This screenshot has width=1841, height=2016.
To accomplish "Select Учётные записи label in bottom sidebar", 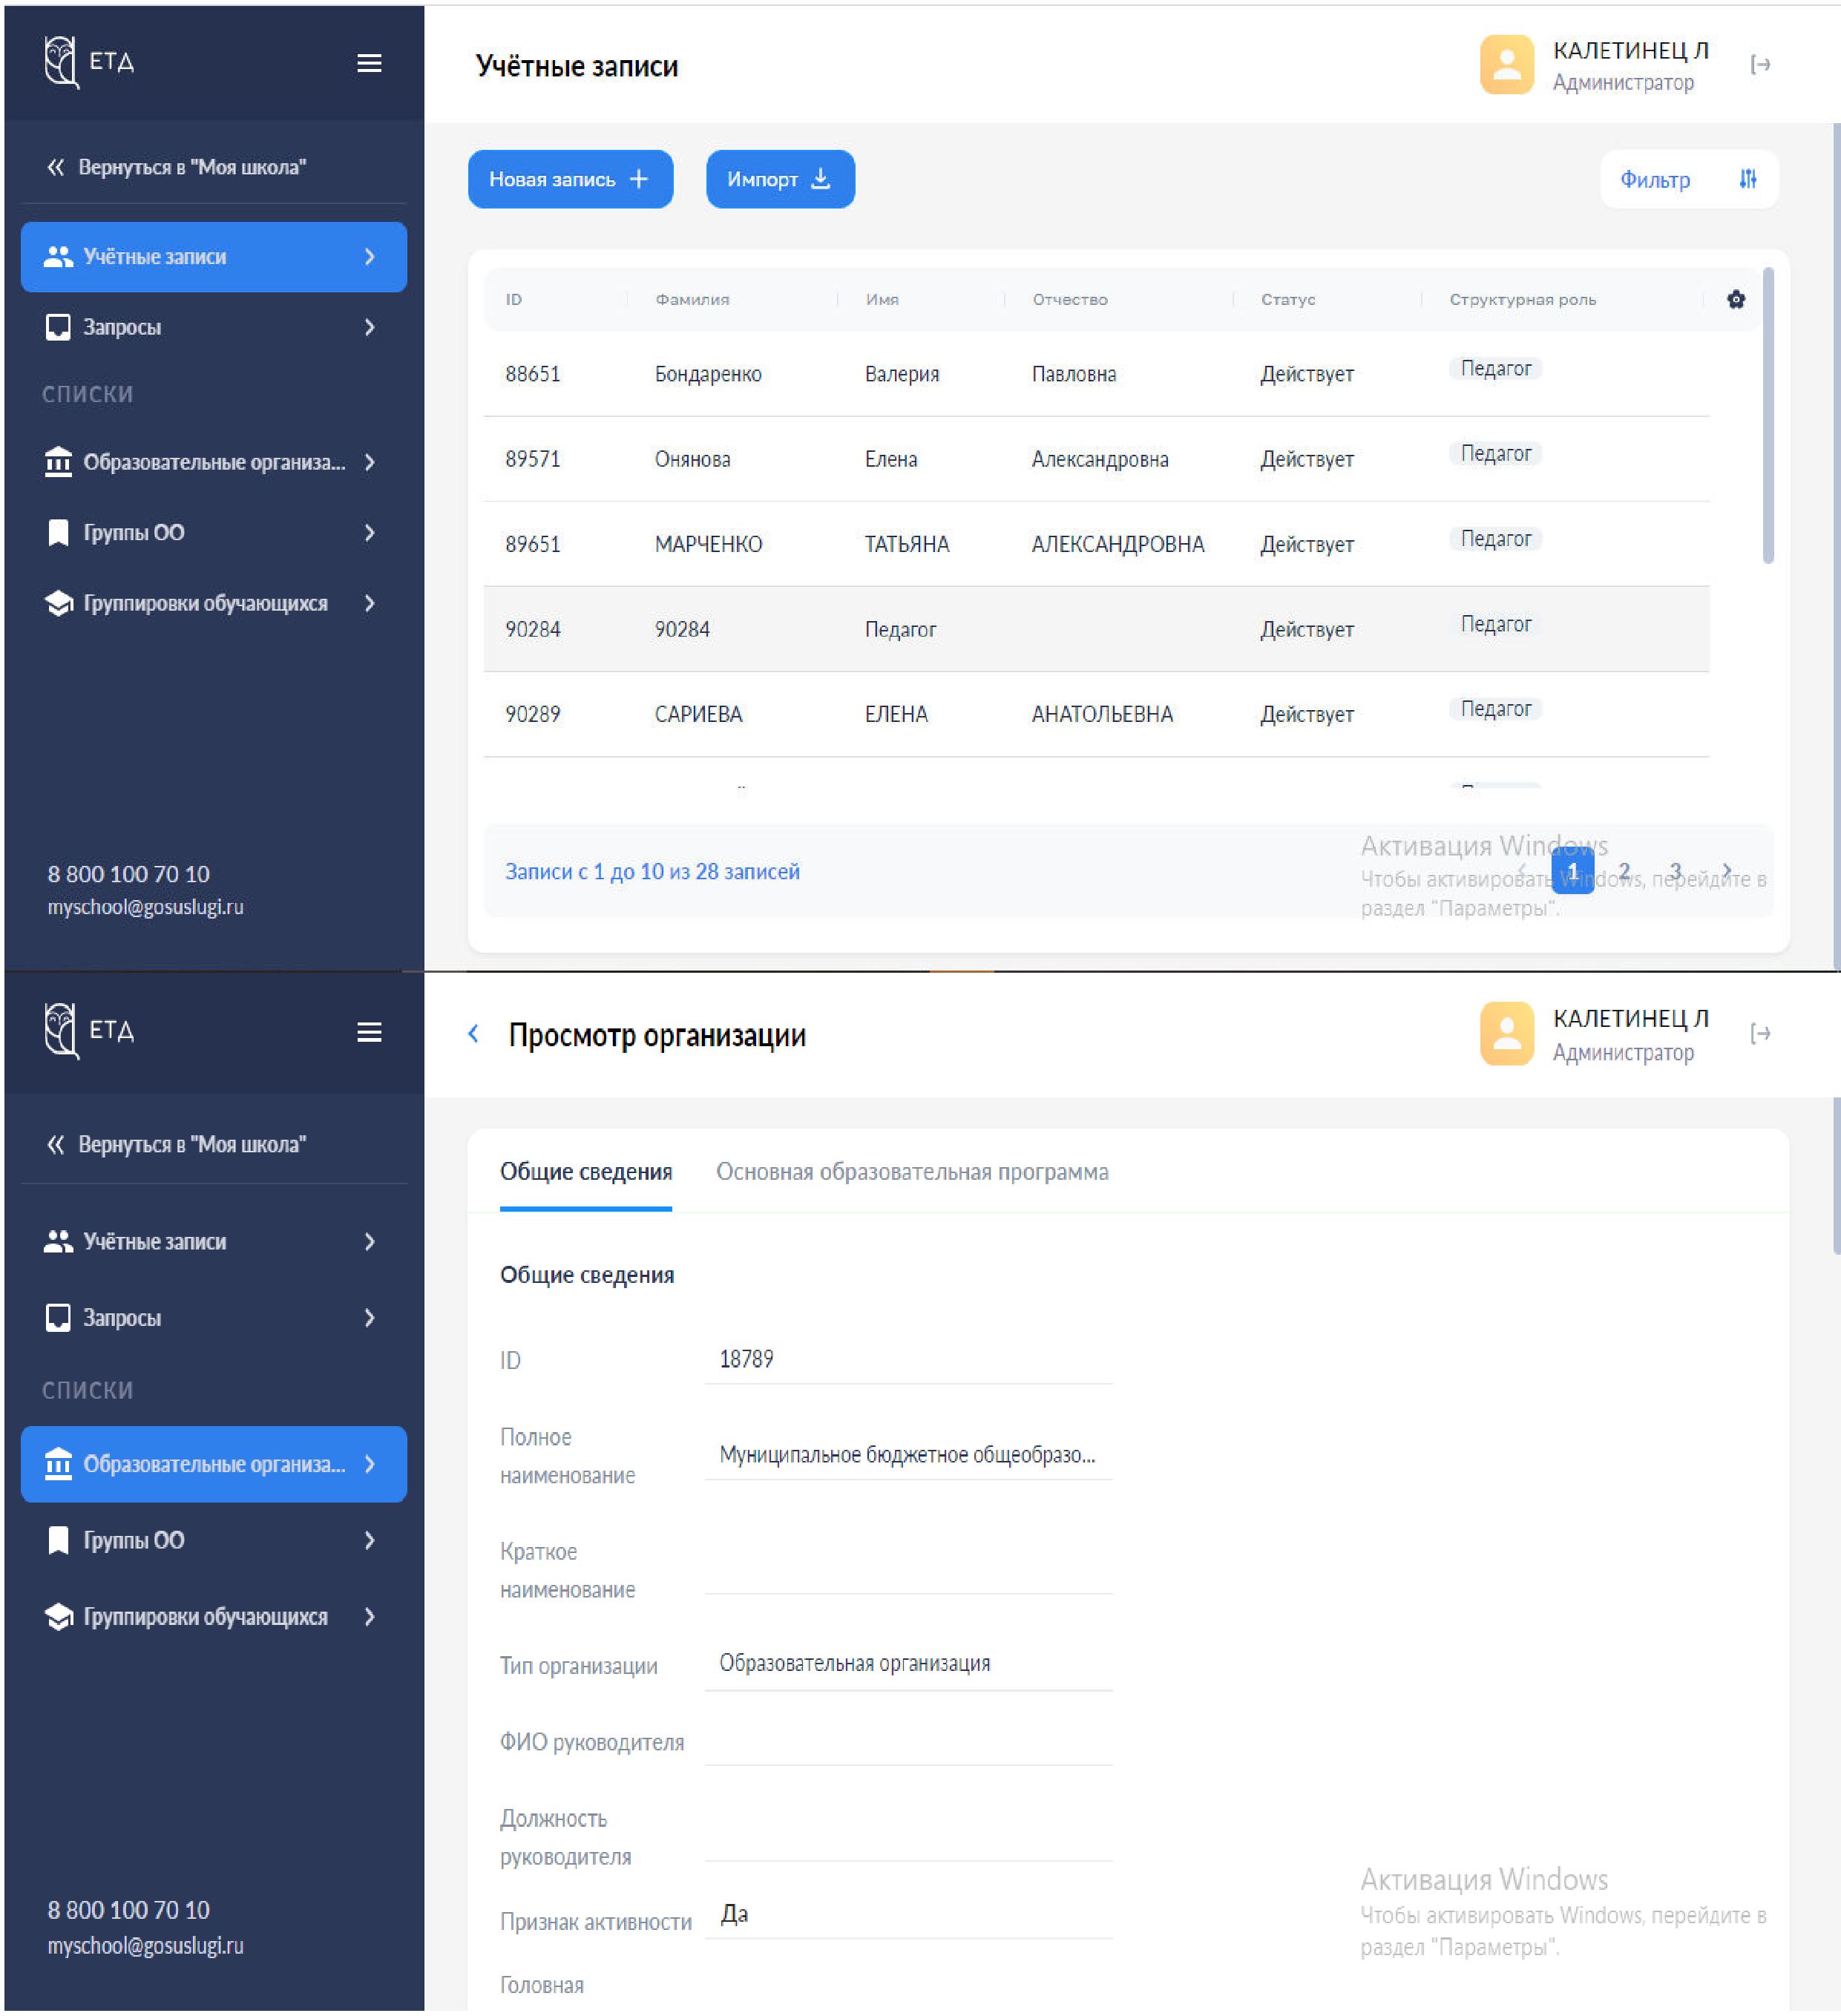I will [x=155, y=1241].
